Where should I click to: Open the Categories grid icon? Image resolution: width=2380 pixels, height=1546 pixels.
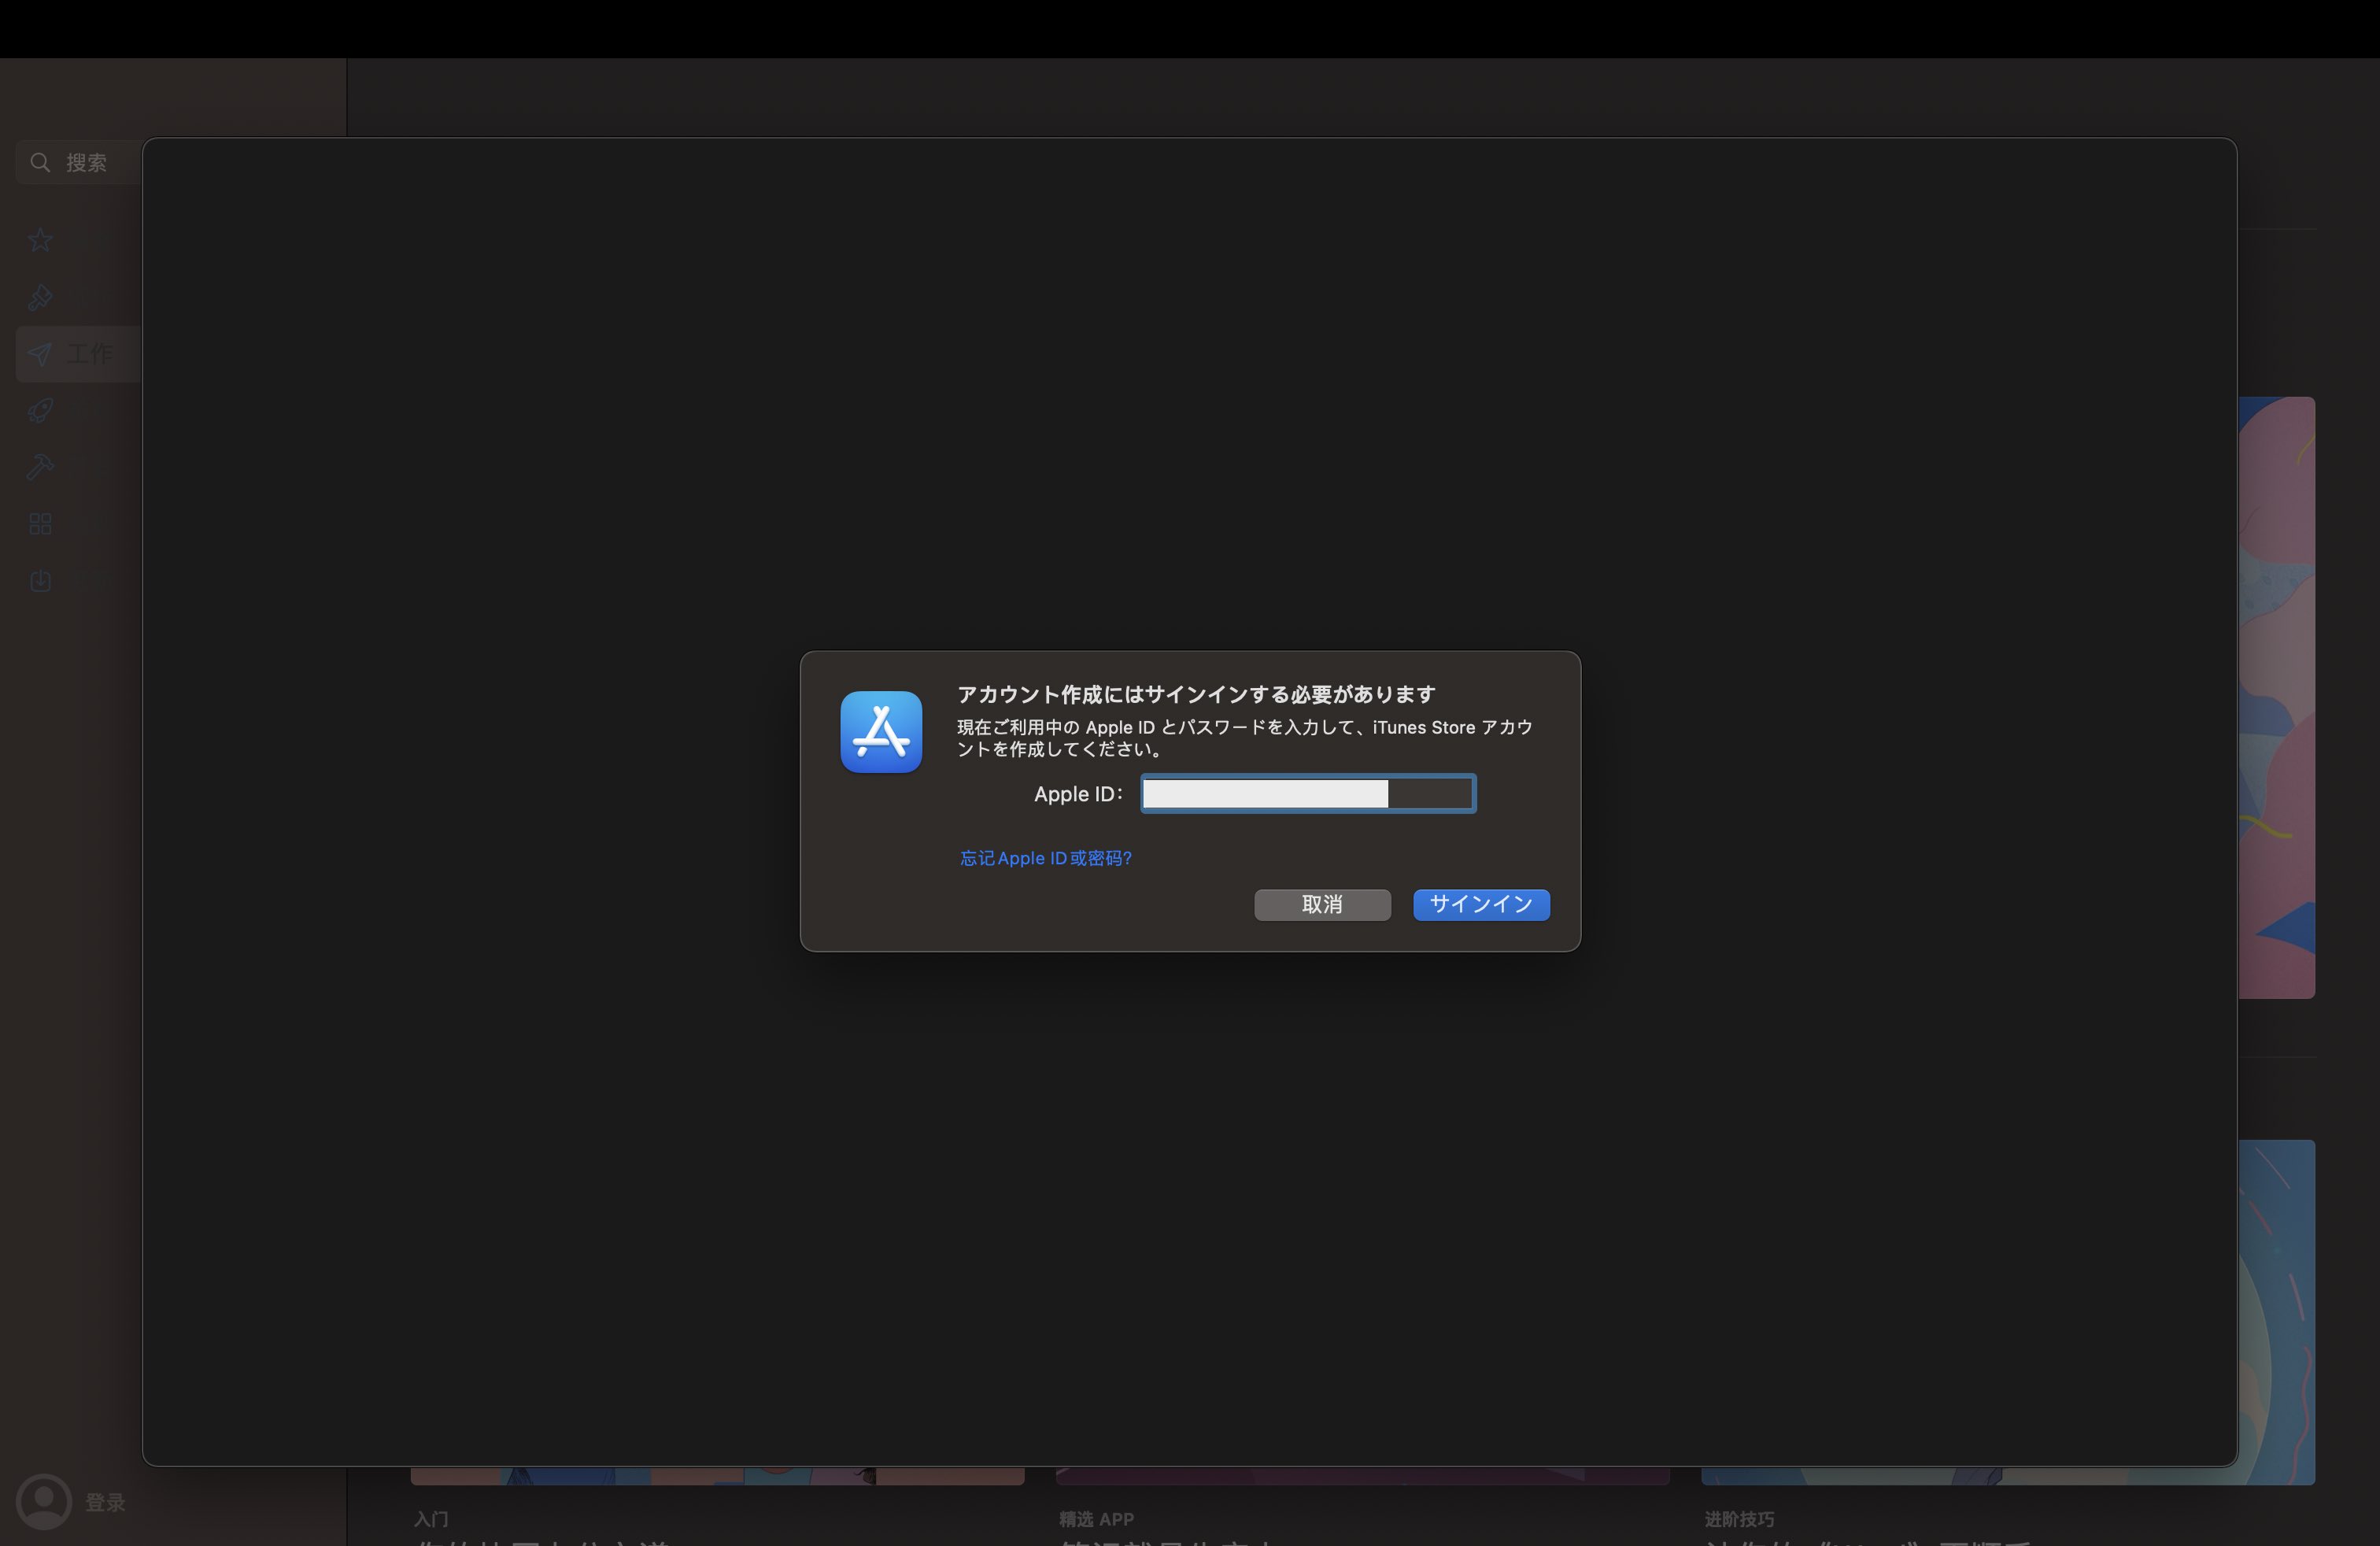point(40,524)
